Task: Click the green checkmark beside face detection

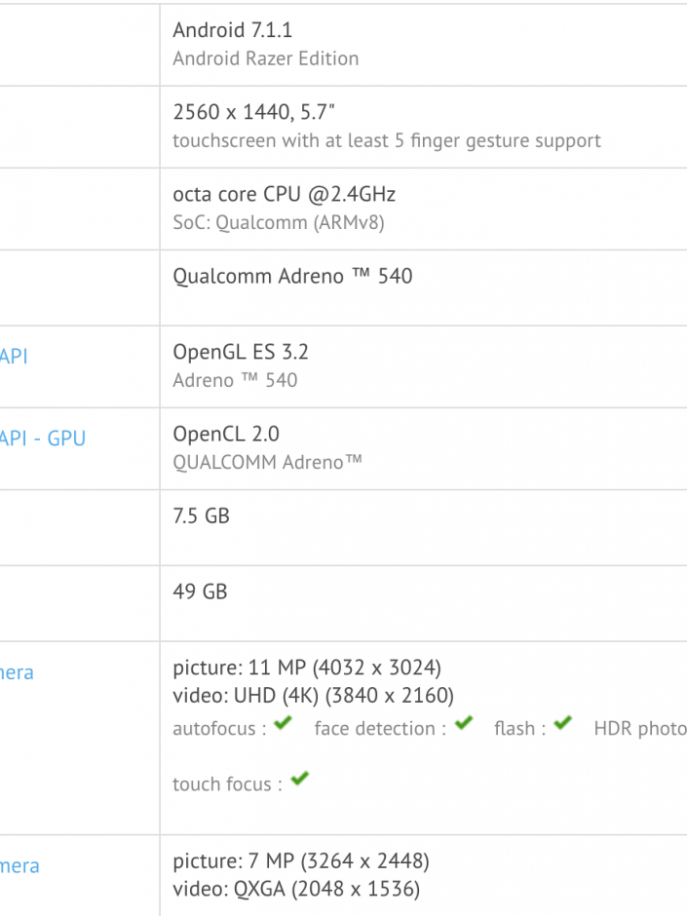Action: coord(463,724)
